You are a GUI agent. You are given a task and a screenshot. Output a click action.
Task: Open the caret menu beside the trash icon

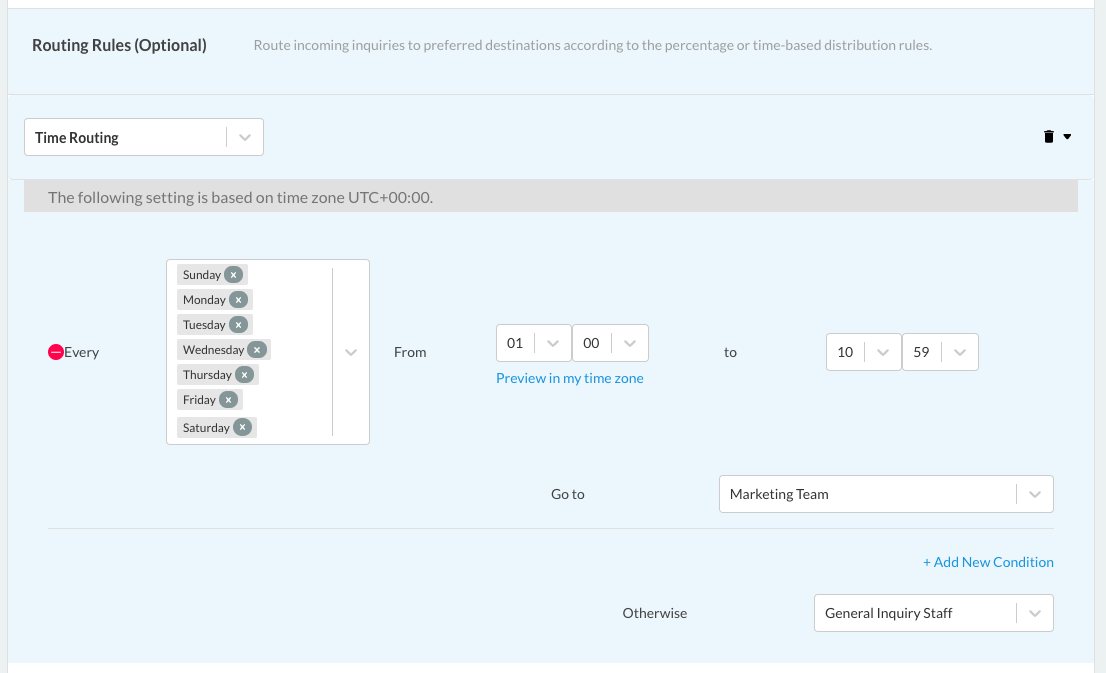coord(1067,137)
